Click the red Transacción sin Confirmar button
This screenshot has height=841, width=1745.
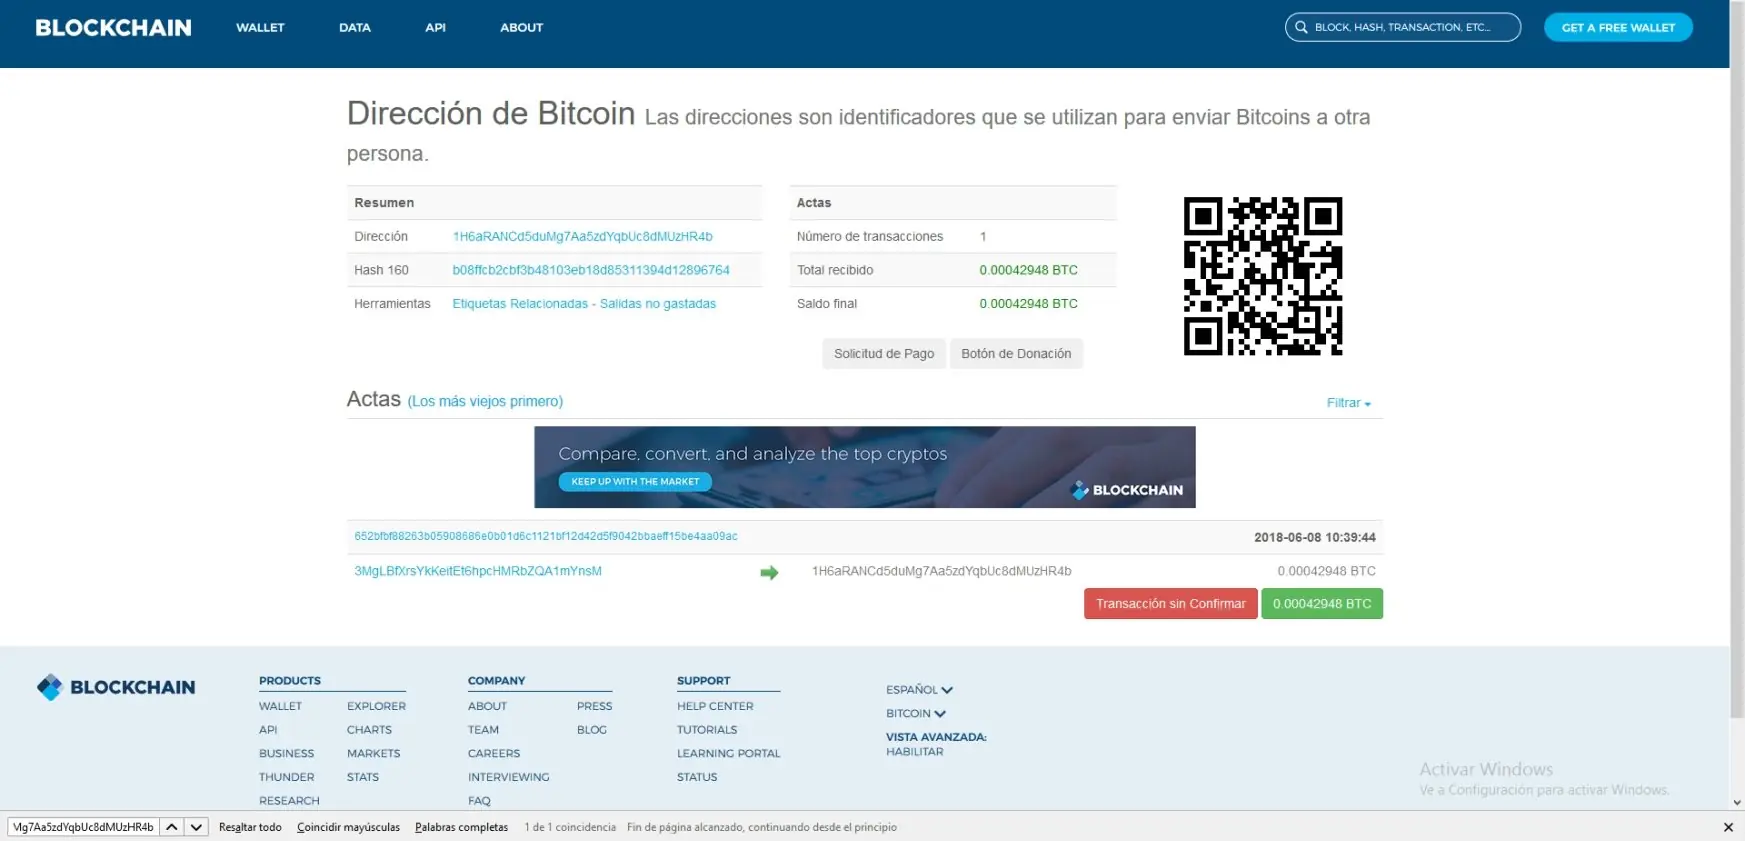click(1170, 604)
